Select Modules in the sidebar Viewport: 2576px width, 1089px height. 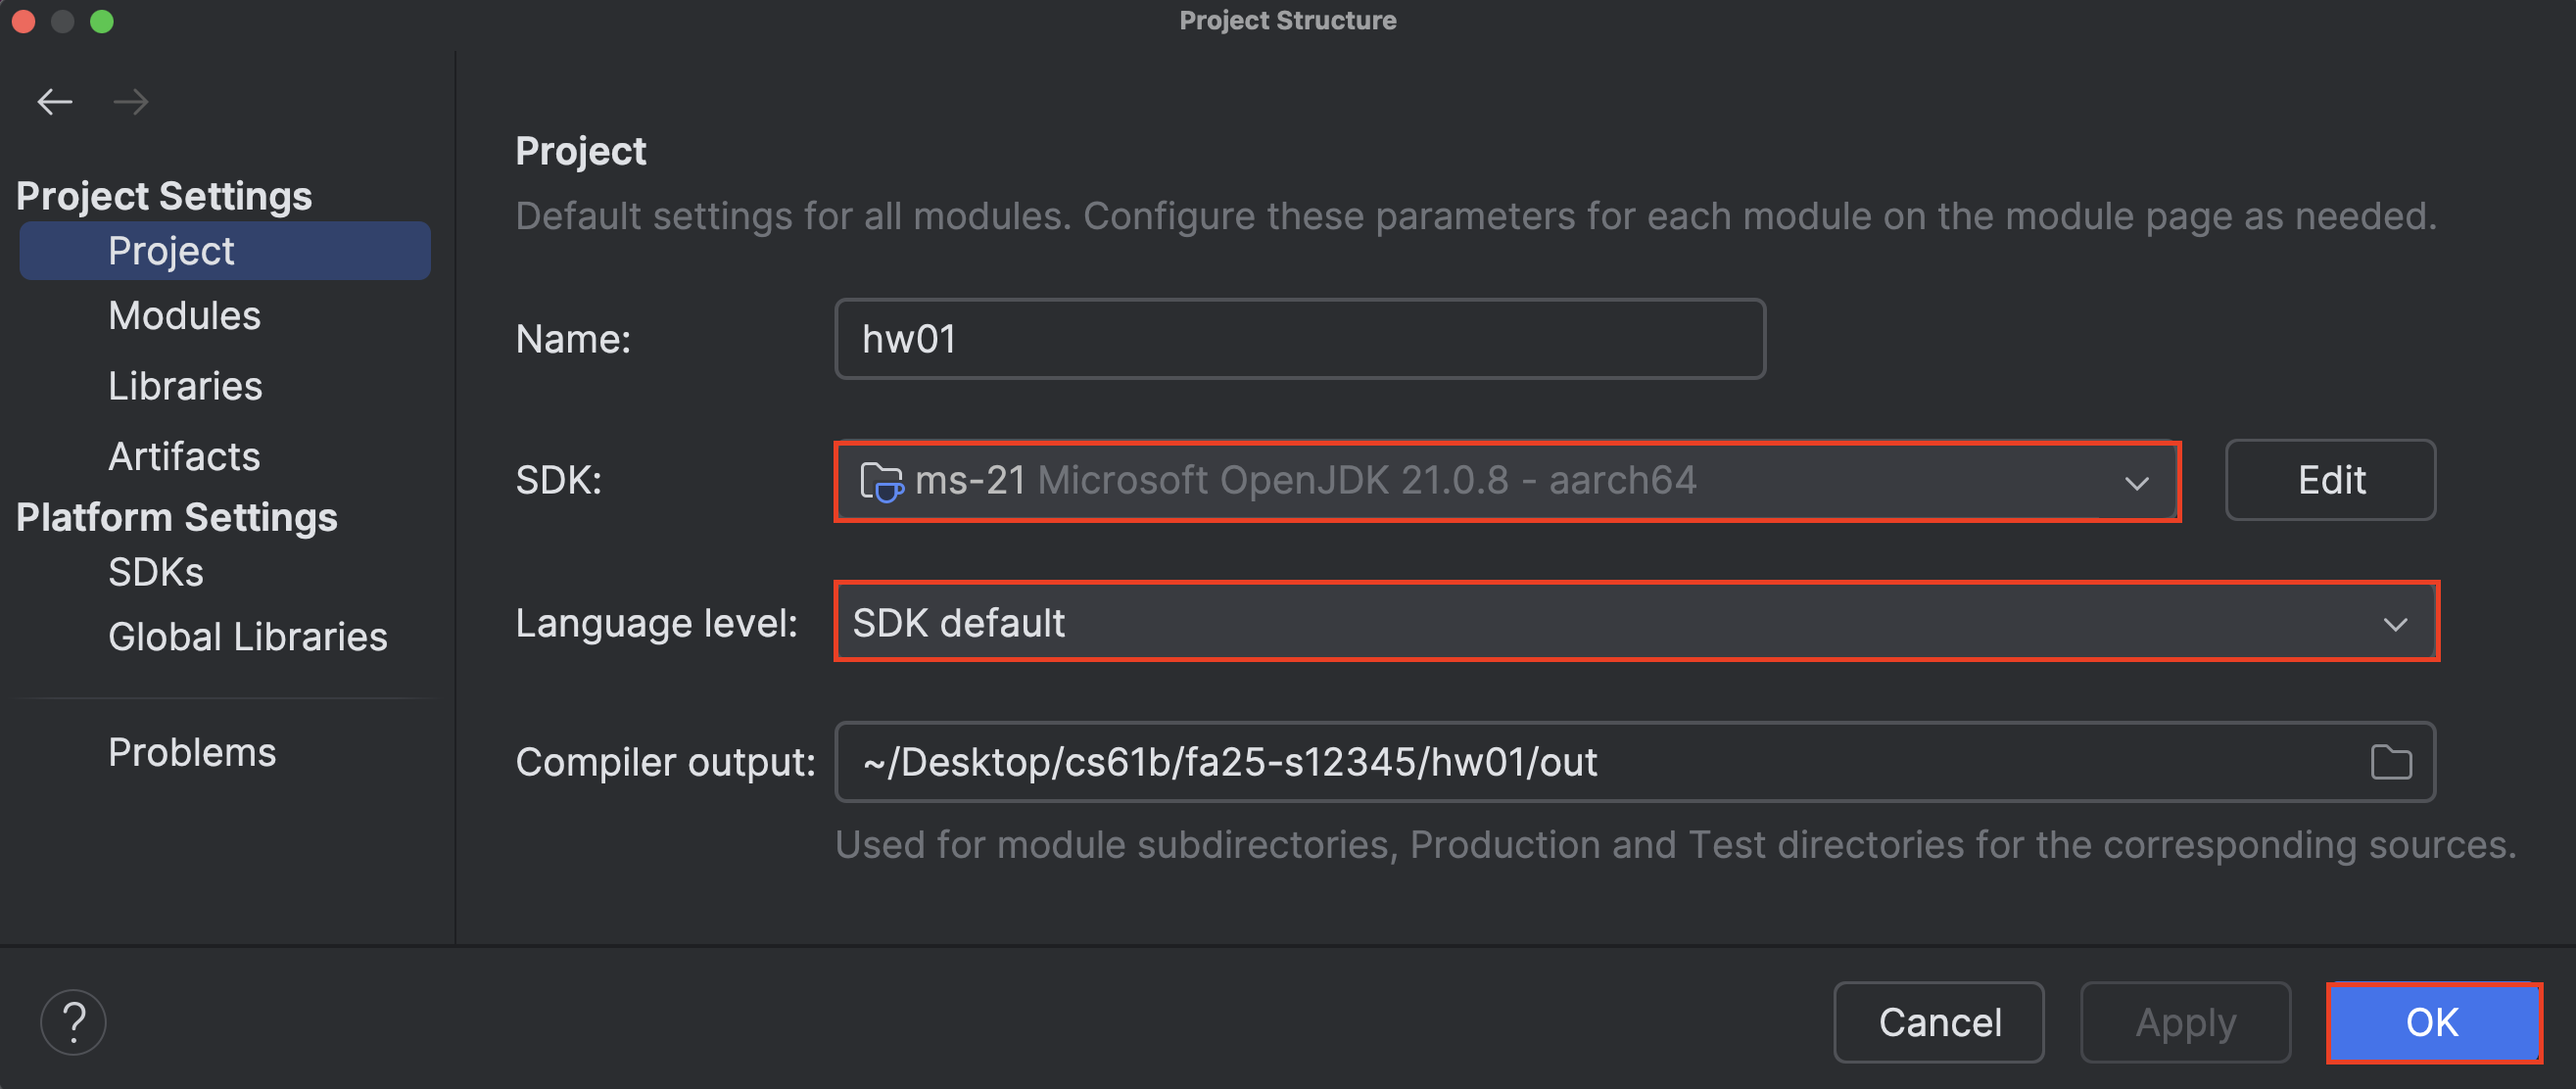tap(184, 315)
